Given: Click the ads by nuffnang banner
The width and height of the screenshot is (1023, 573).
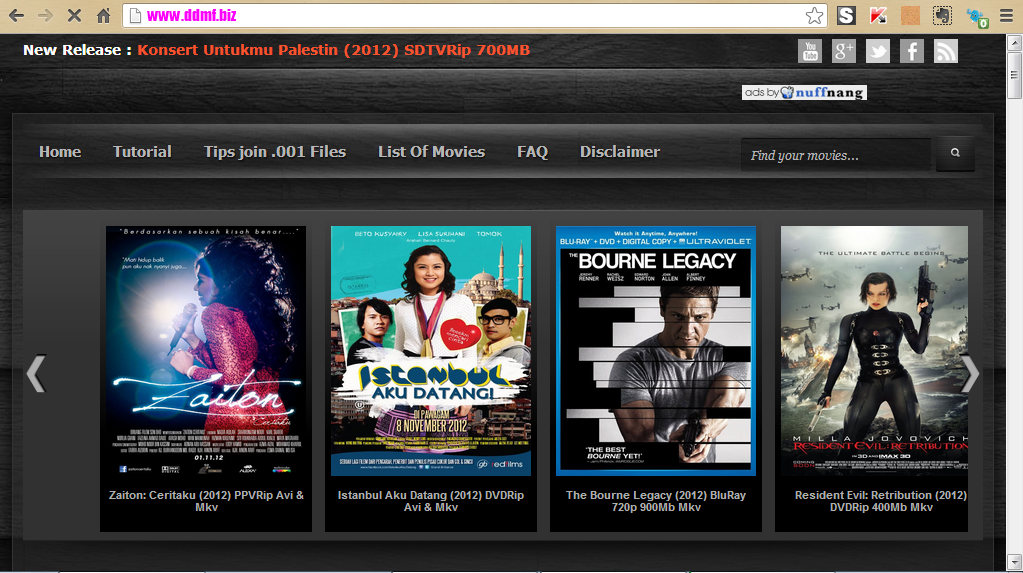Looking at the screenshot, I should [804, 93].
